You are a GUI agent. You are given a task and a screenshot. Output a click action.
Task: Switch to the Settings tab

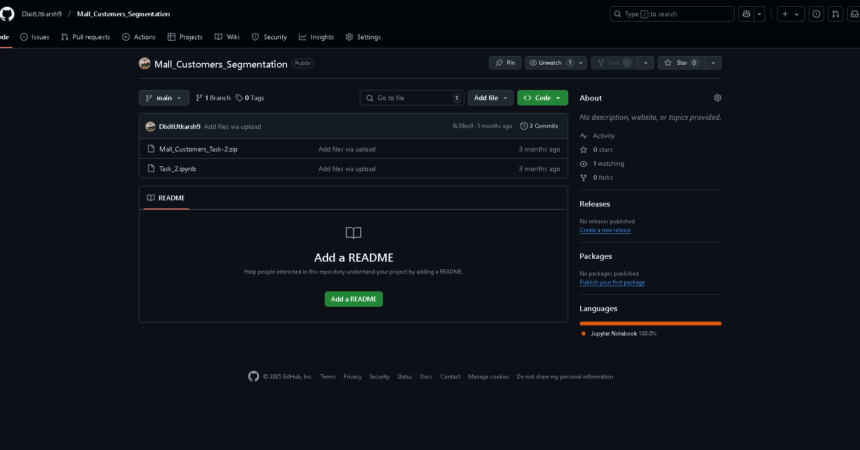[x=363, y=37]
